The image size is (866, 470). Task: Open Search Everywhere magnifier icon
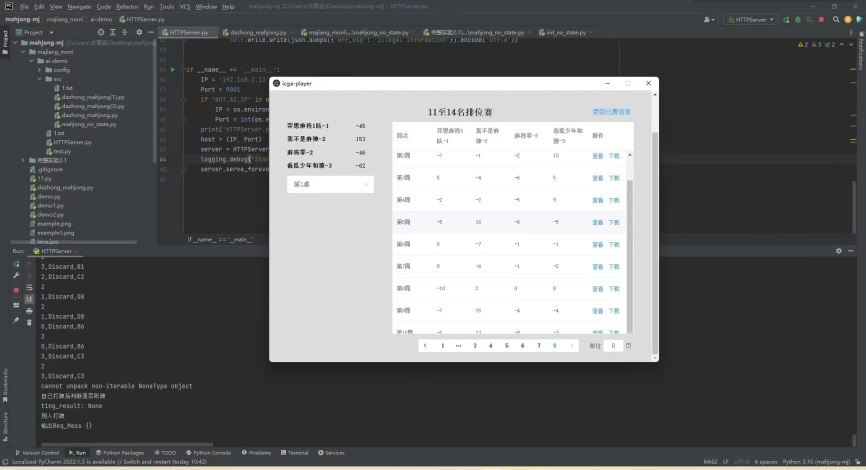tap(836, 19)
